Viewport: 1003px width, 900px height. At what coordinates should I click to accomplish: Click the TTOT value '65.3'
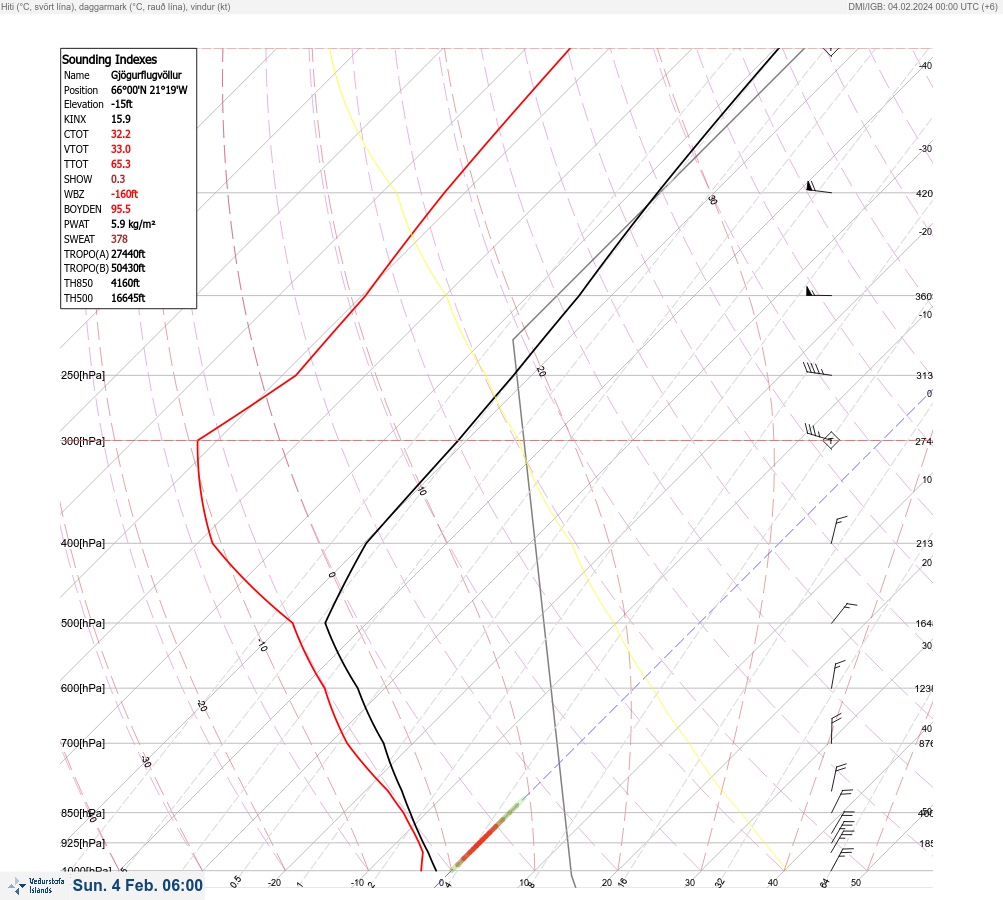(x=121, y=164)
